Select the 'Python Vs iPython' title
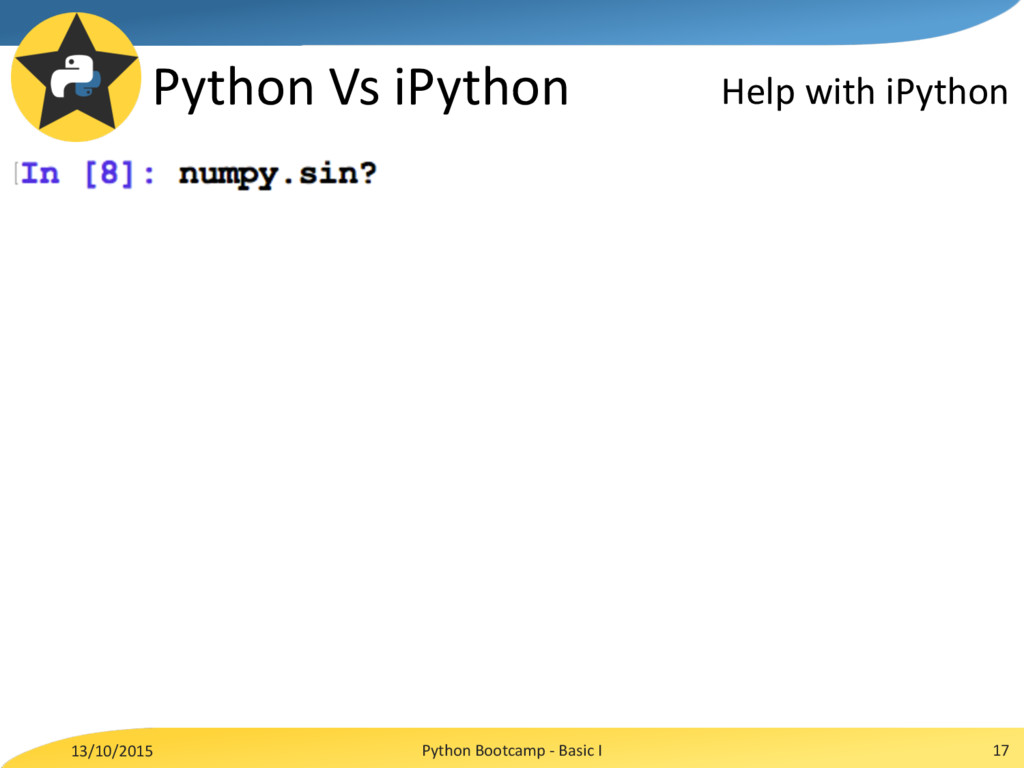 point(360,88)
